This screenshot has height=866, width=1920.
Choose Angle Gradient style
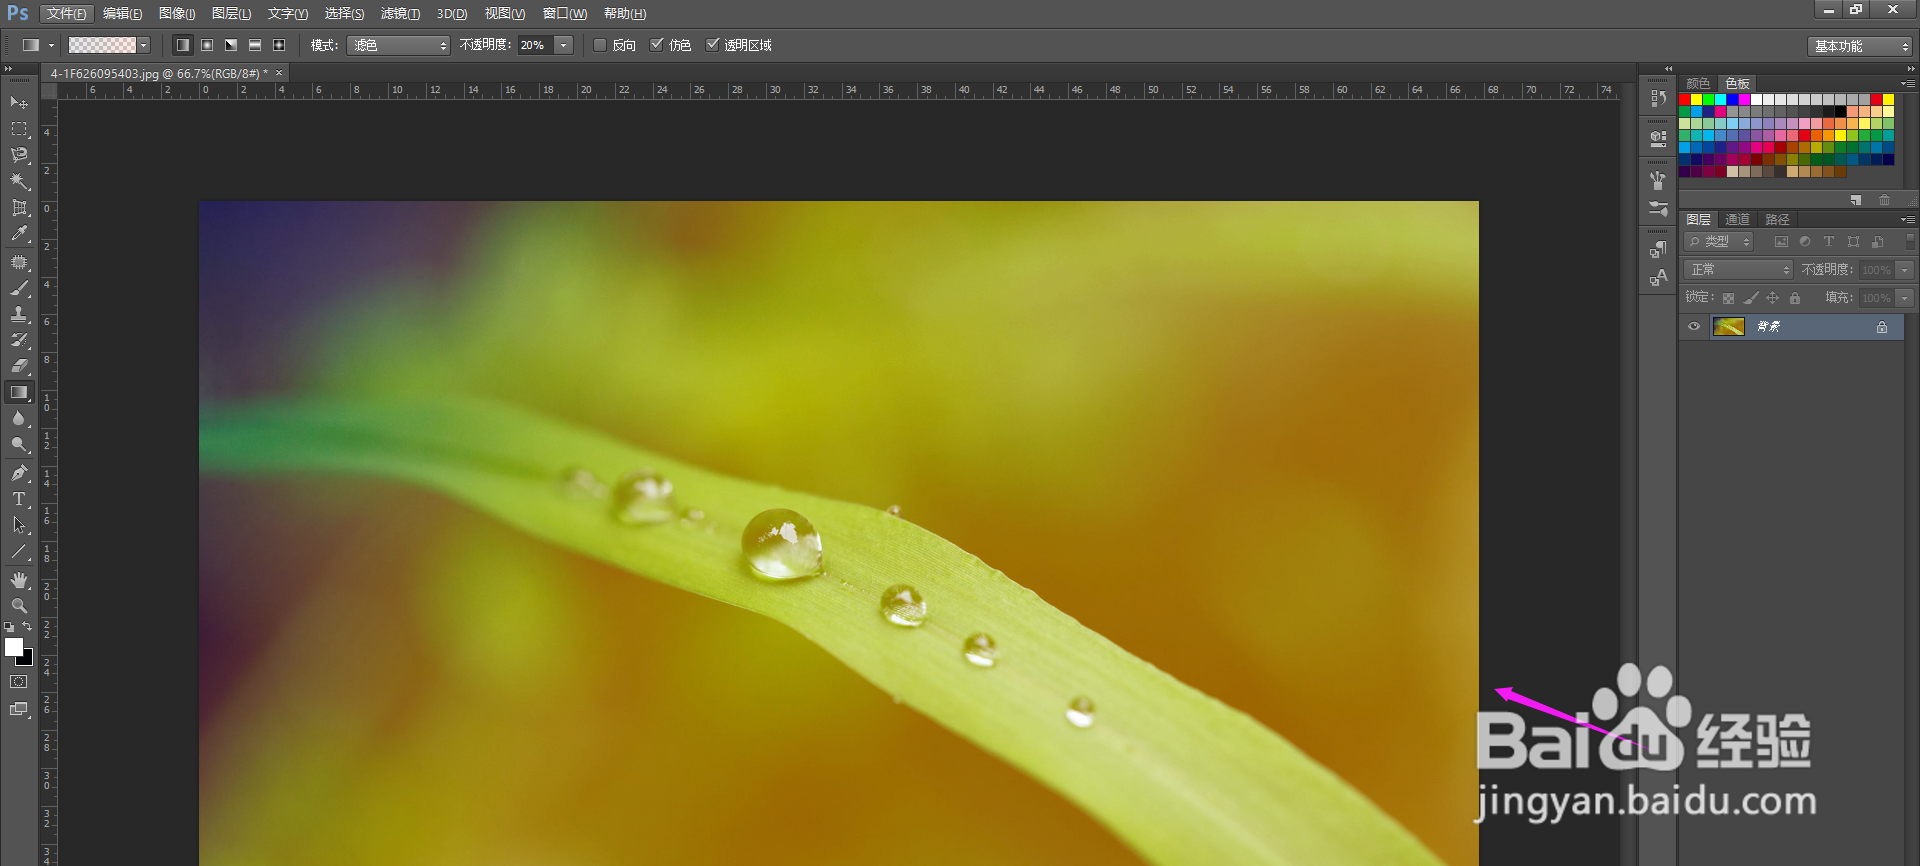(x=231, y=45)
